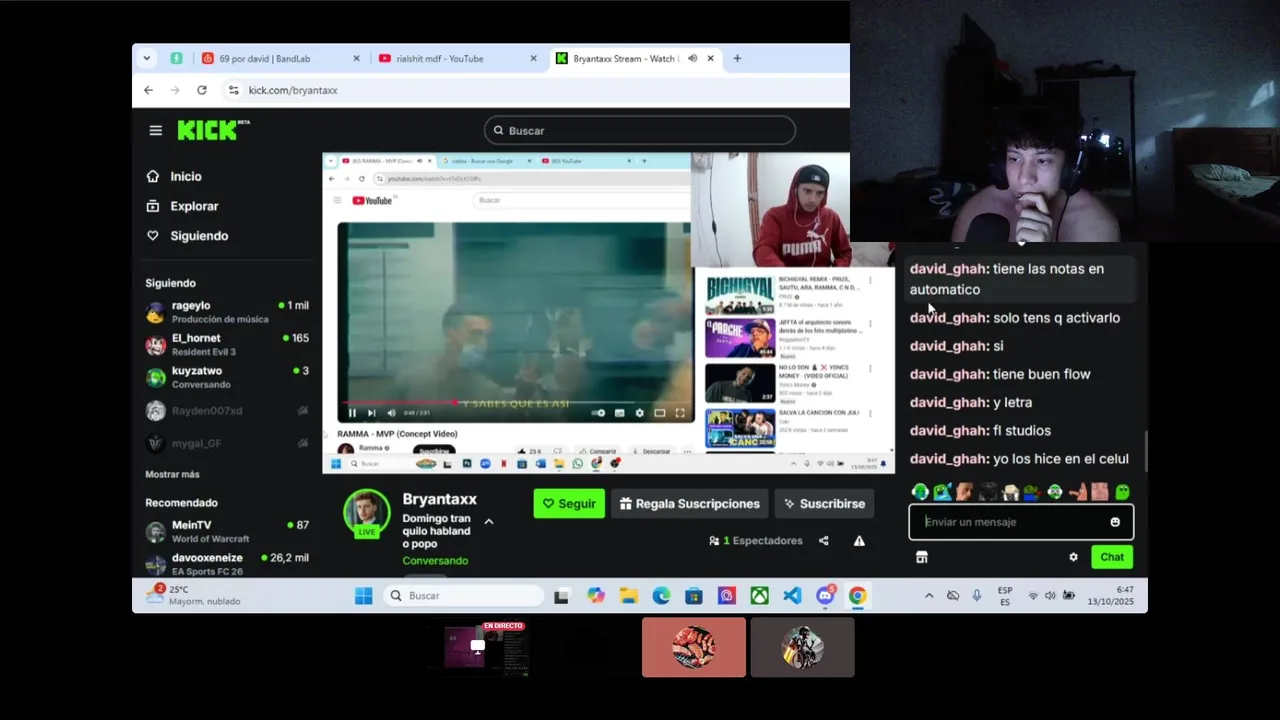Go forward in Chrome
The image size is (1280, 720).
[175, 90]
